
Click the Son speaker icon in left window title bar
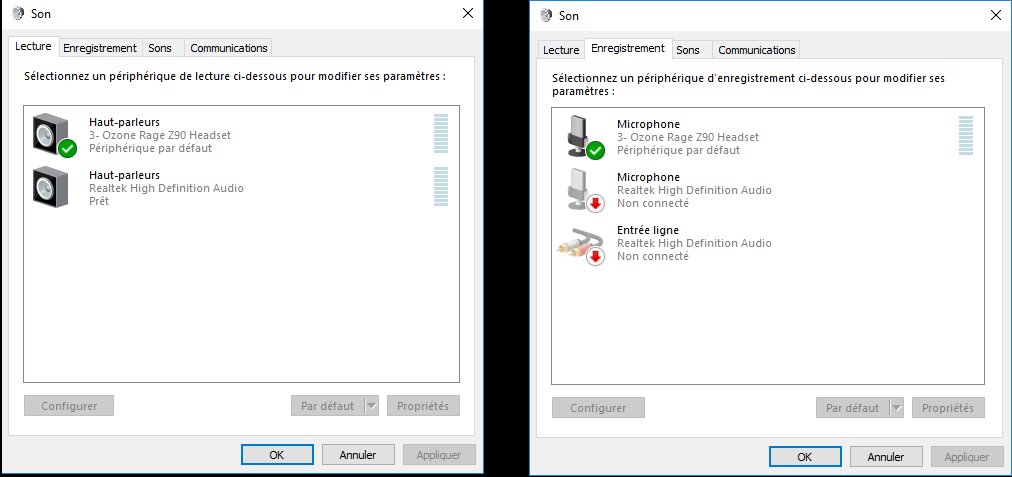click(19, 14)
